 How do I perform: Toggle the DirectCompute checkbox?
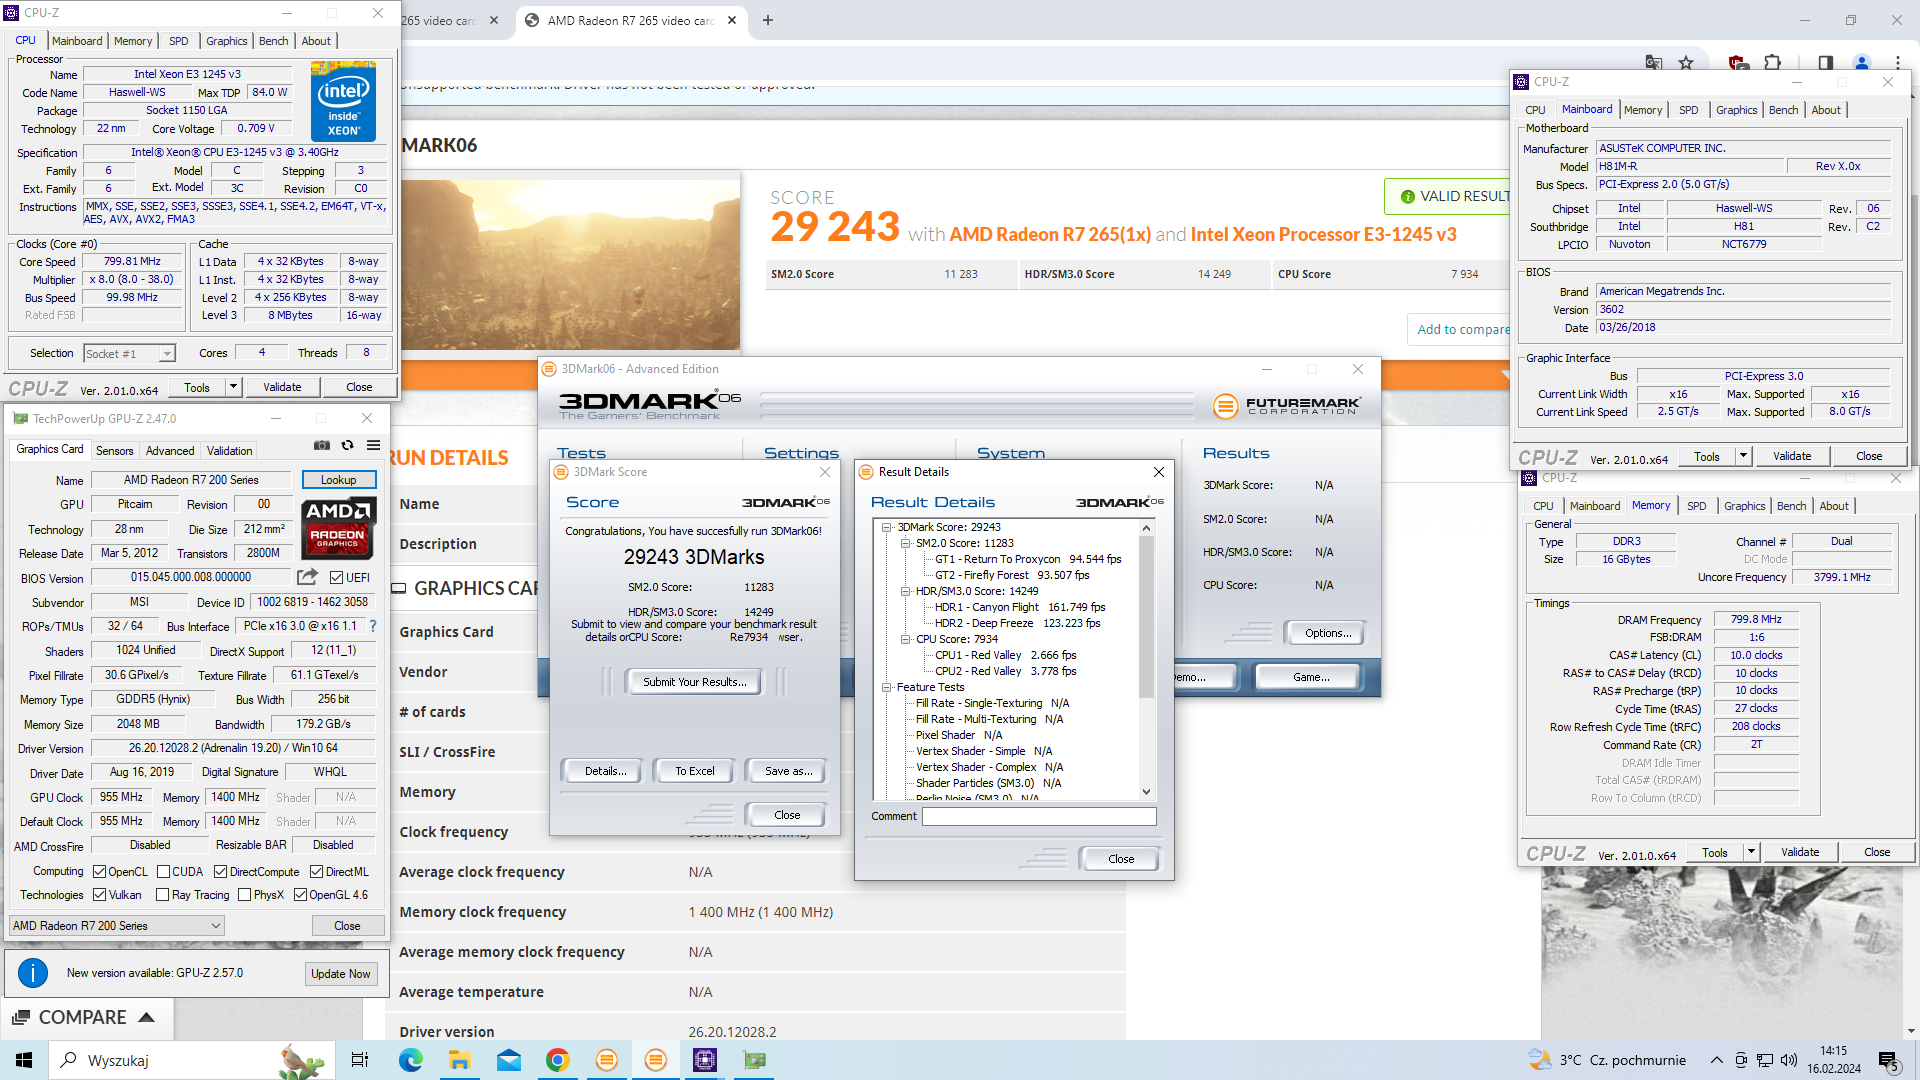click(220, 872)
